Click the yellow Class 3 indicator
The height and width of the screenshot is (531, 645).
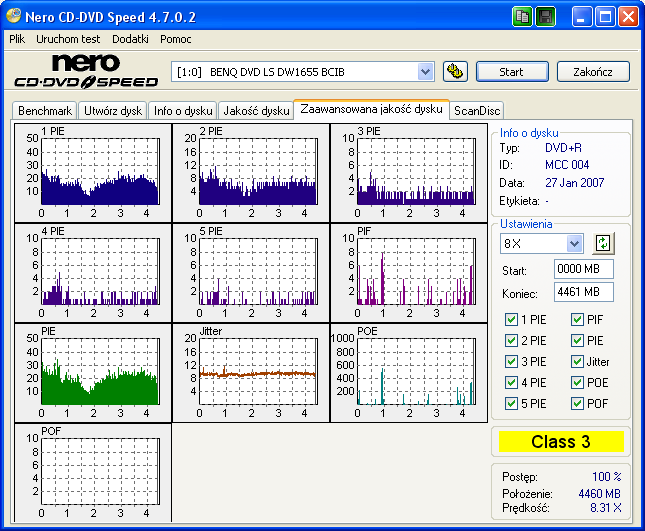click(x=561, y=442)
